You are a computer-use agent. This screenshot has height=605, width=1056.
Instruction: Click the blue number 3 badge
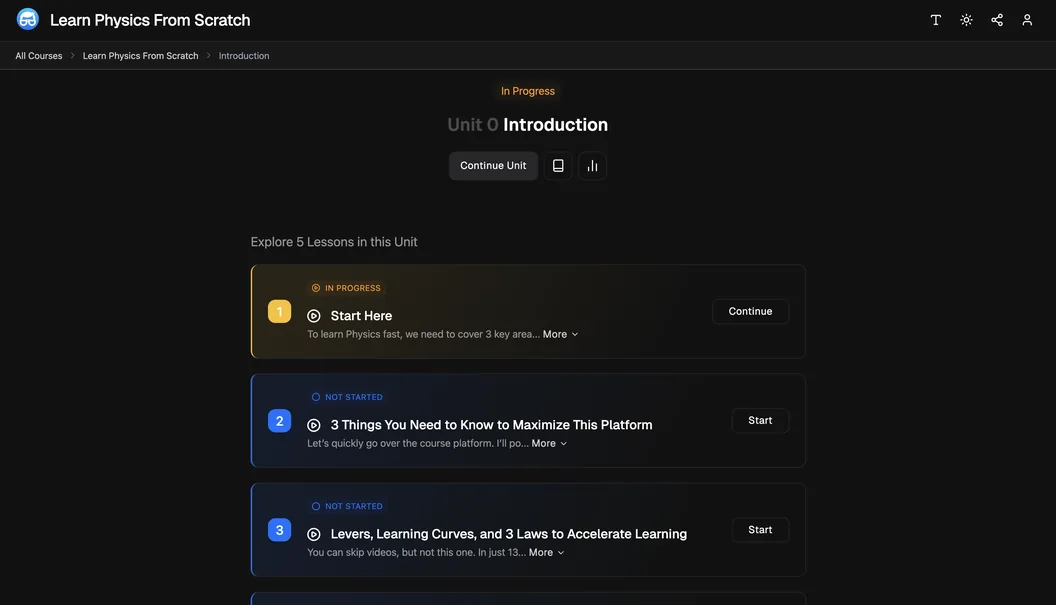pyautogui.click(x=279, y=530)
